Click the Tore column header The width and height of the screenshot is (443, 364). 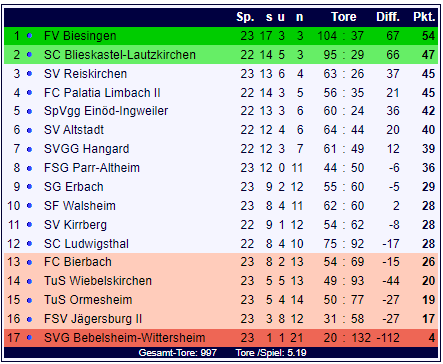(x=344, y=17)
